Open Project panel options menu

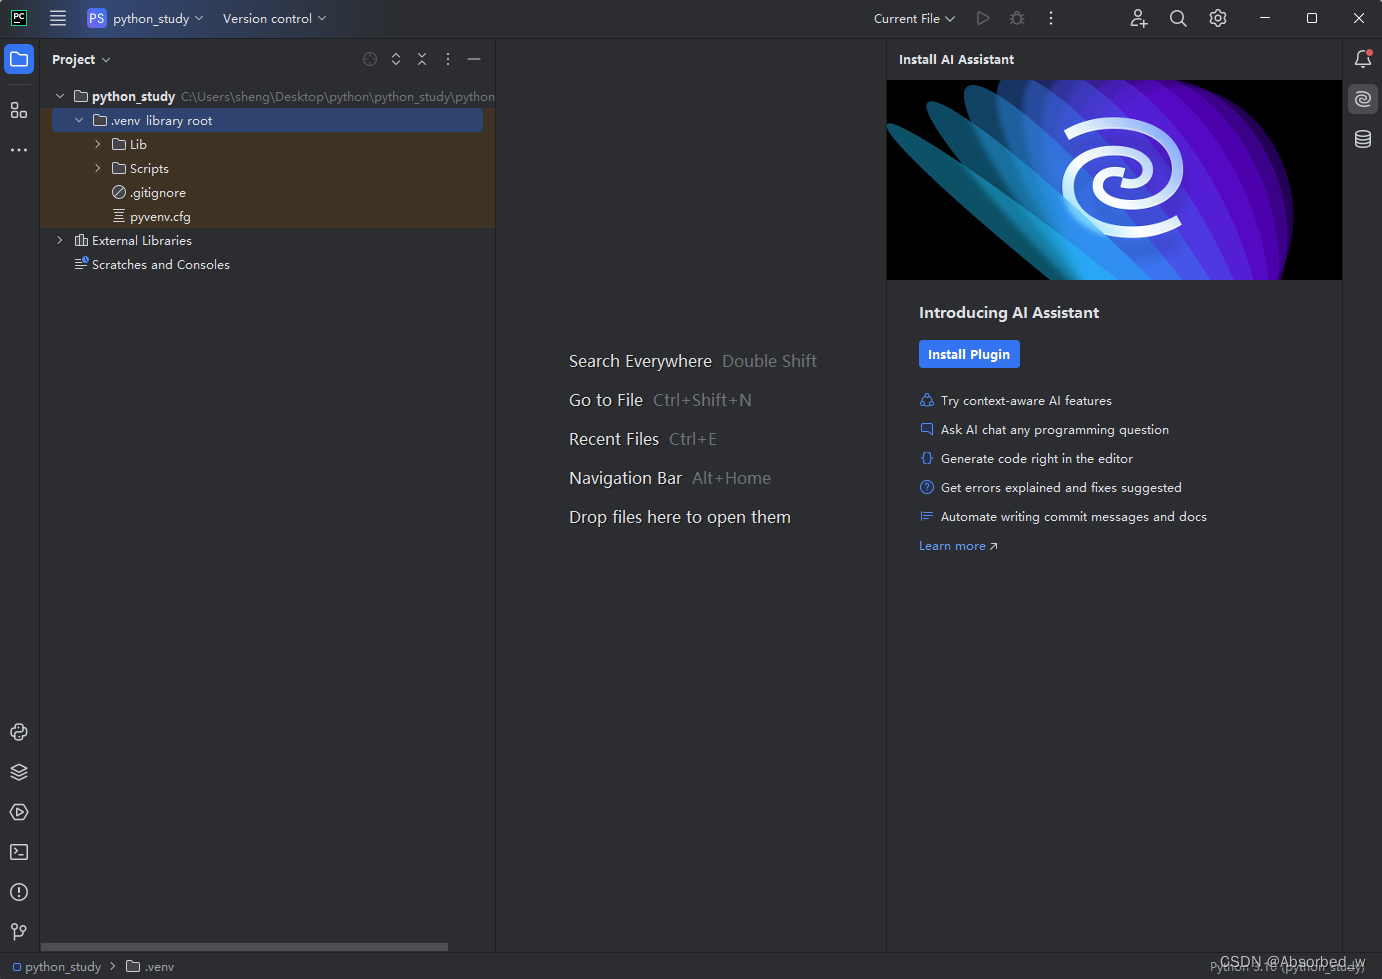(x=448, y=59)
